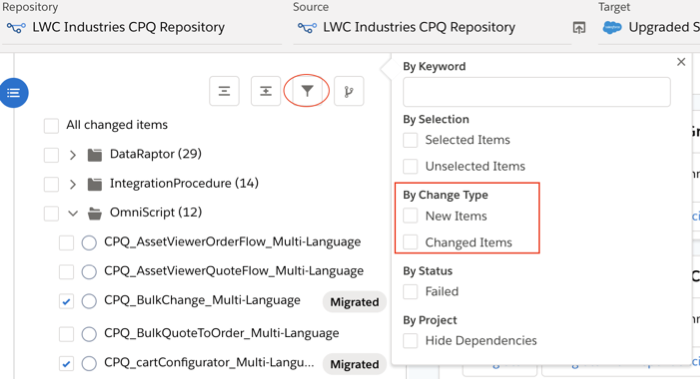Click Source LWC Industries CPQ Repository field
The image size is (700, 379).
[432, 28]
